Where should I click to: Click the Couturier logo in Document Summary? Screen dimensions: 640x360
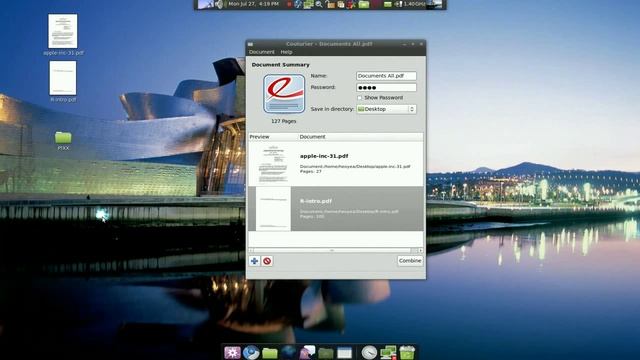(284, 94)
